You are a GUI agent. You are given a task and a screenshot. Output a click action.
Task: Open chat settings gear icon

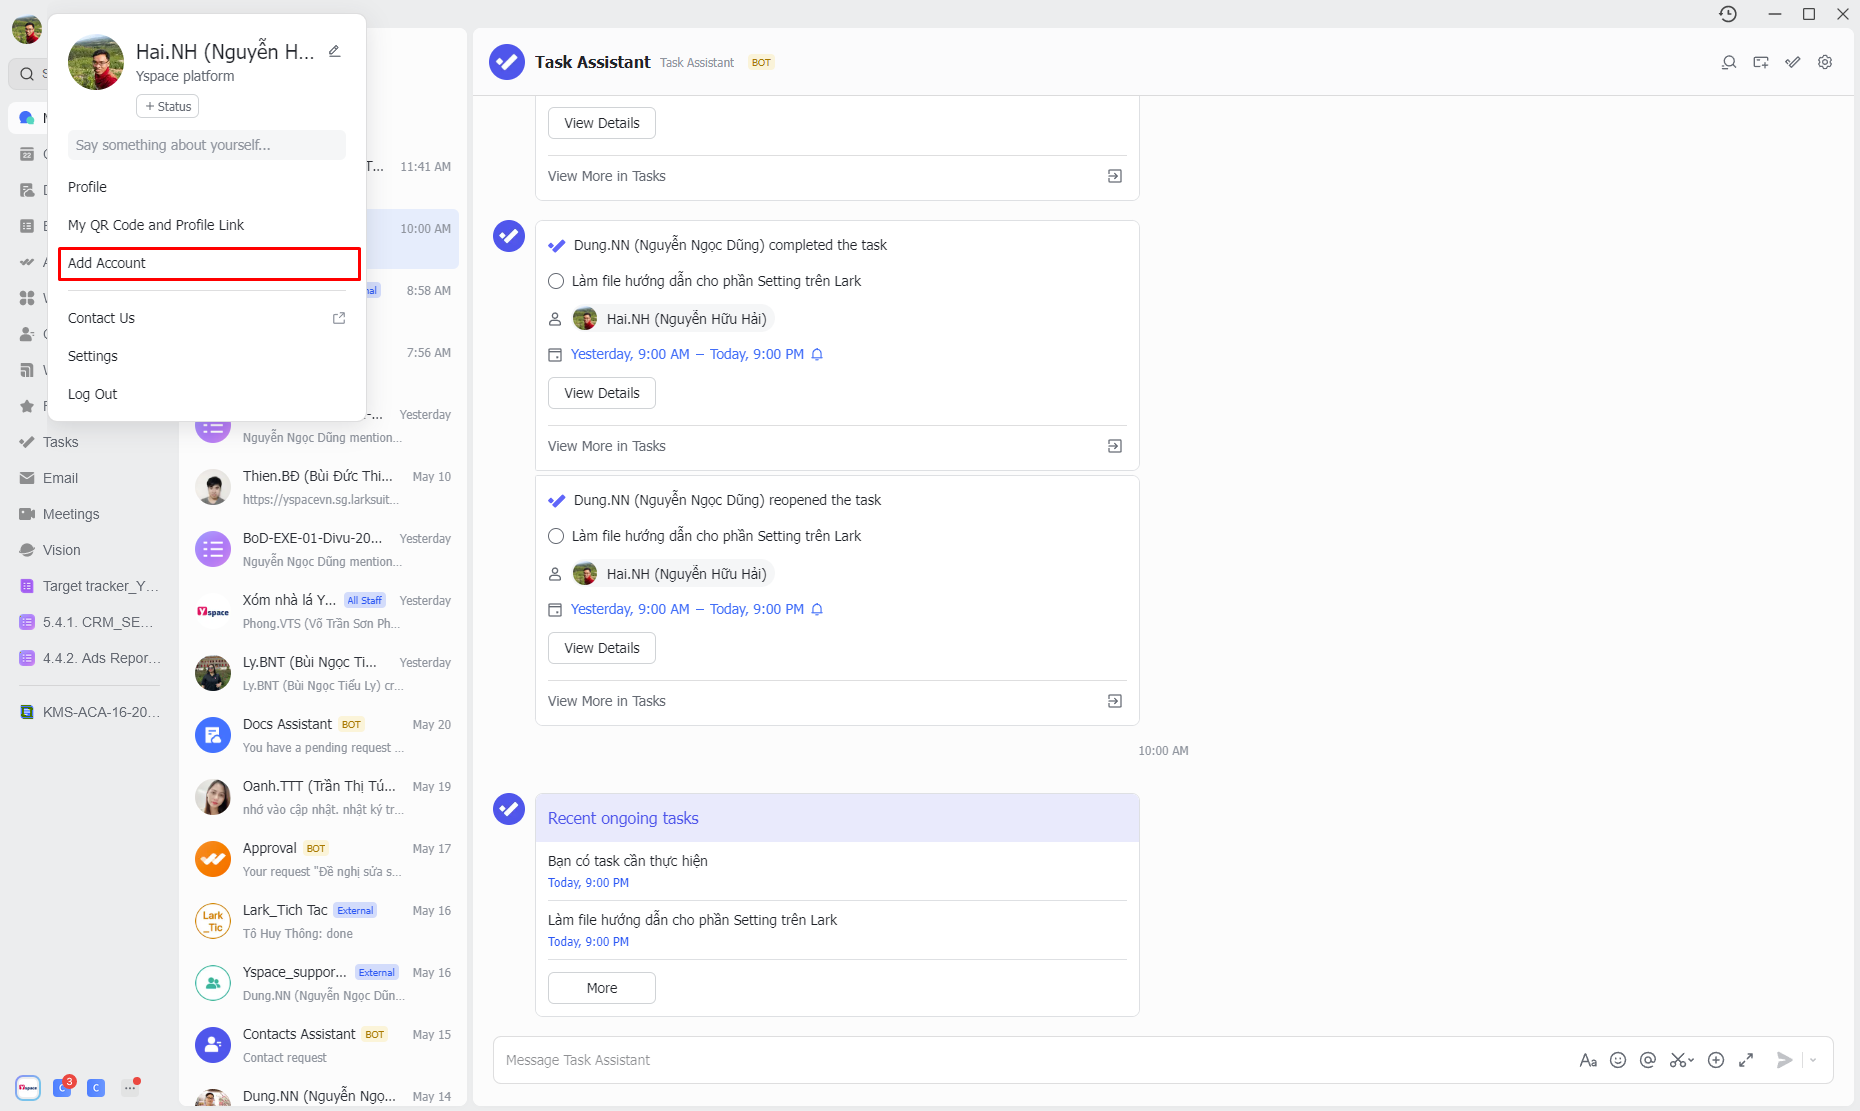[x=1825, y=62]
